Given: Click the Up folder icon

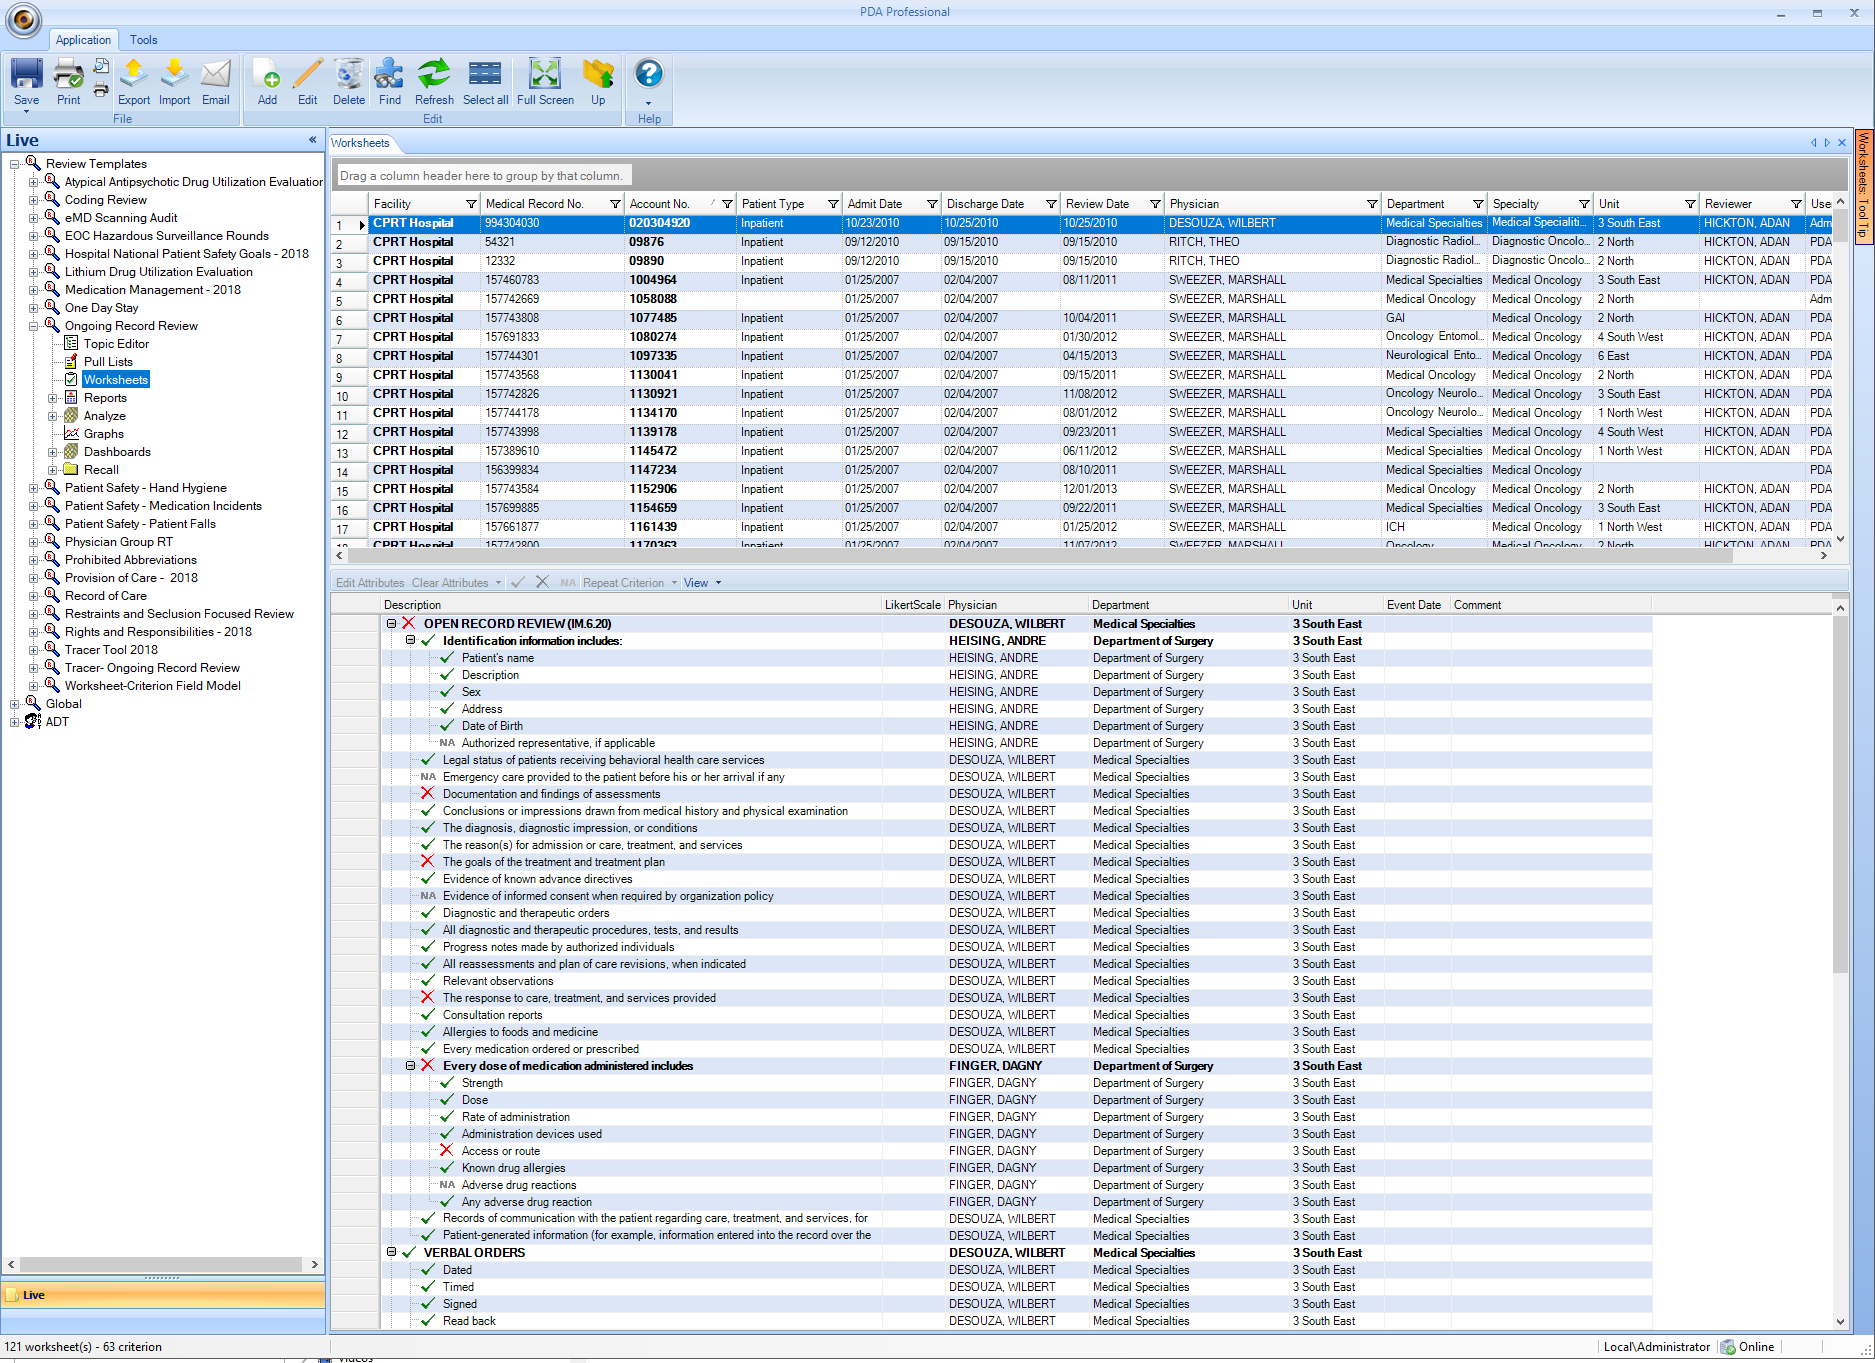Looking at the screenshot, I should pos(598,81).
